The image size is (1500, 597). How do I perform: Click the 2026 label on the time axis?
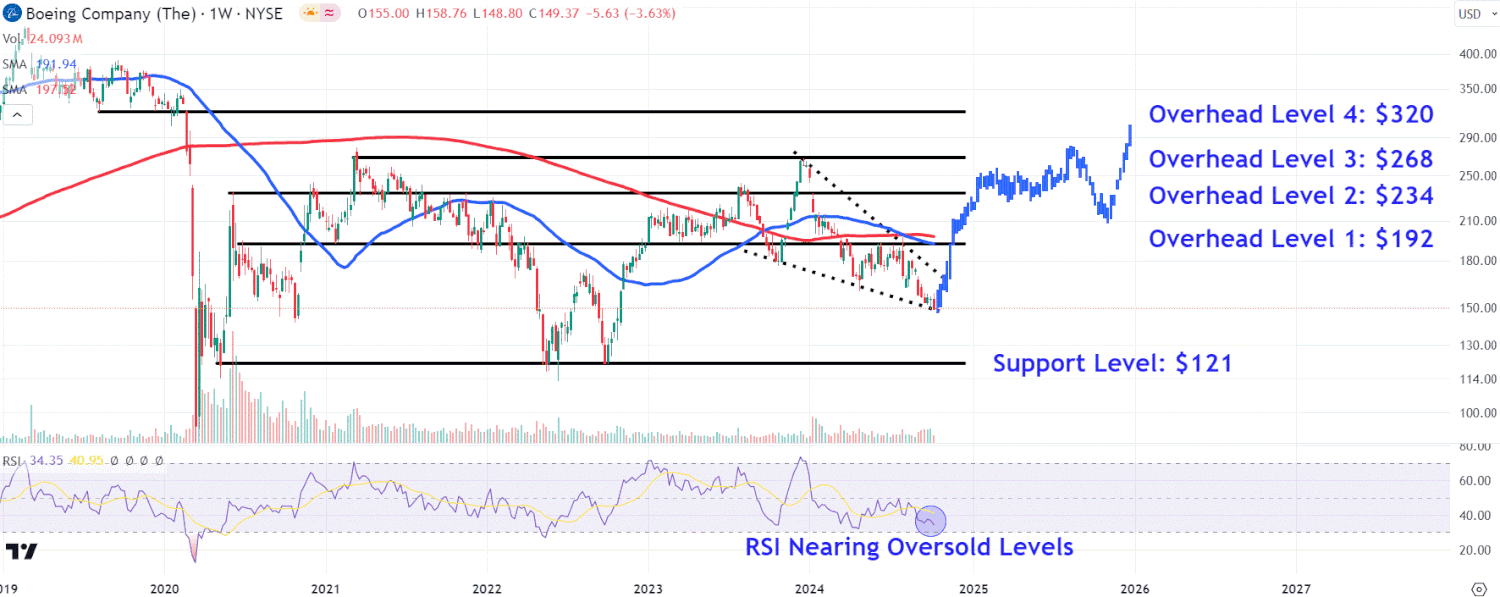[1133, 587]
